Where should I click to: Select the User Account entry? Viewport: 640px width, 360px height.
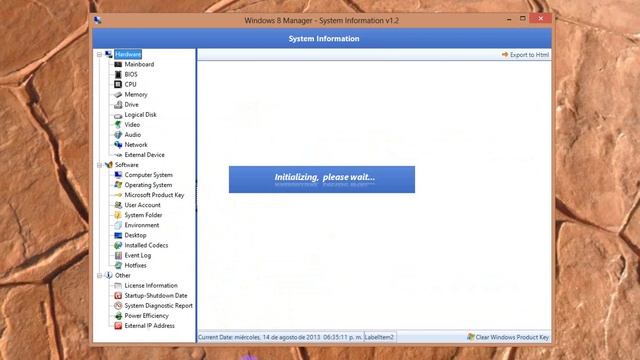[142, 205]
